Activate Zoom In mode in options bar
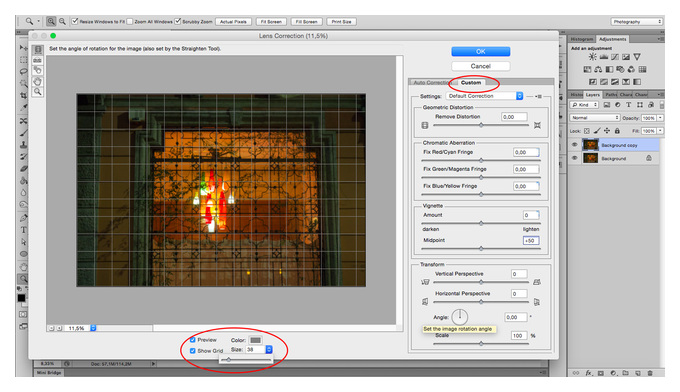The height and width of the screenshot is (392, 680). pos(51,21)
